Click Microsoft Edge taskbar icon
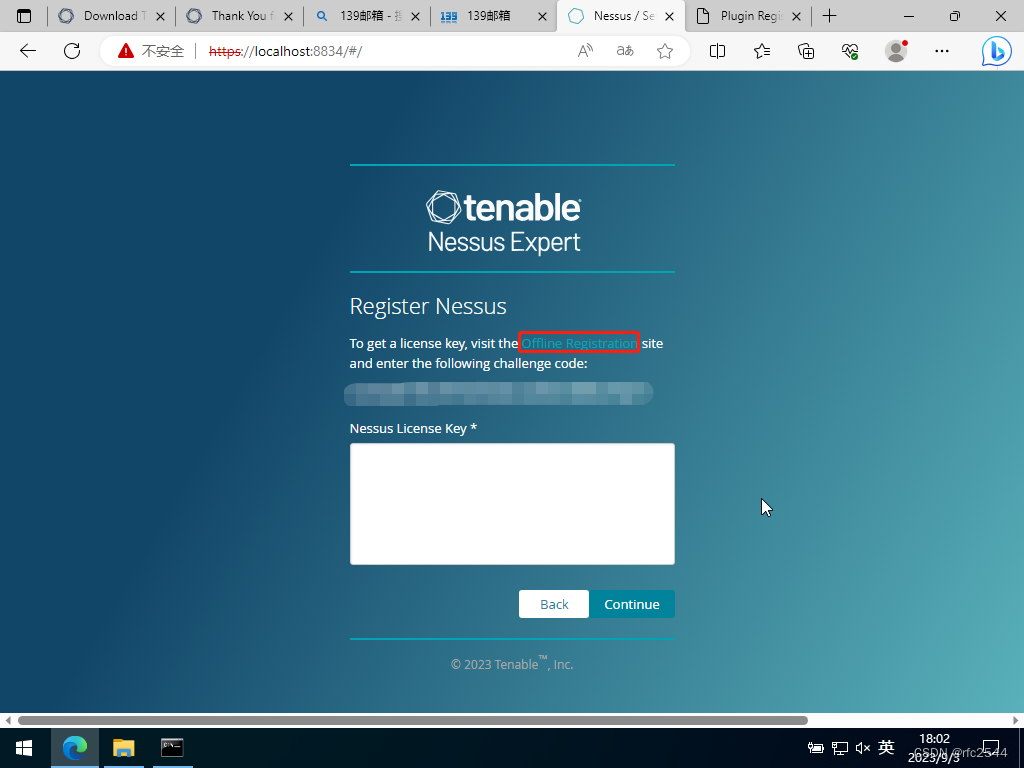Viewport: 1024px width, 768px height. [74, 748]
